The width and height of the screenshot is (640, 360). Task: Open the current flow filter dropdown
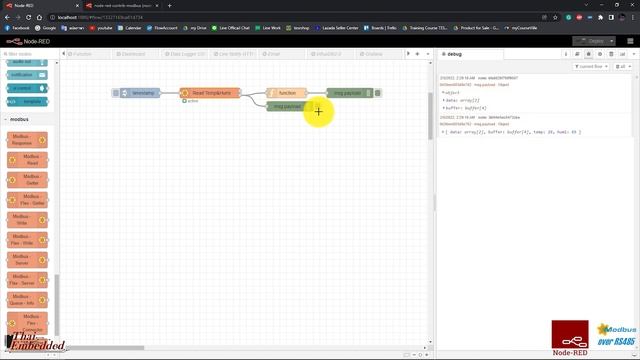pyautogui.click(x=591, y=67)
